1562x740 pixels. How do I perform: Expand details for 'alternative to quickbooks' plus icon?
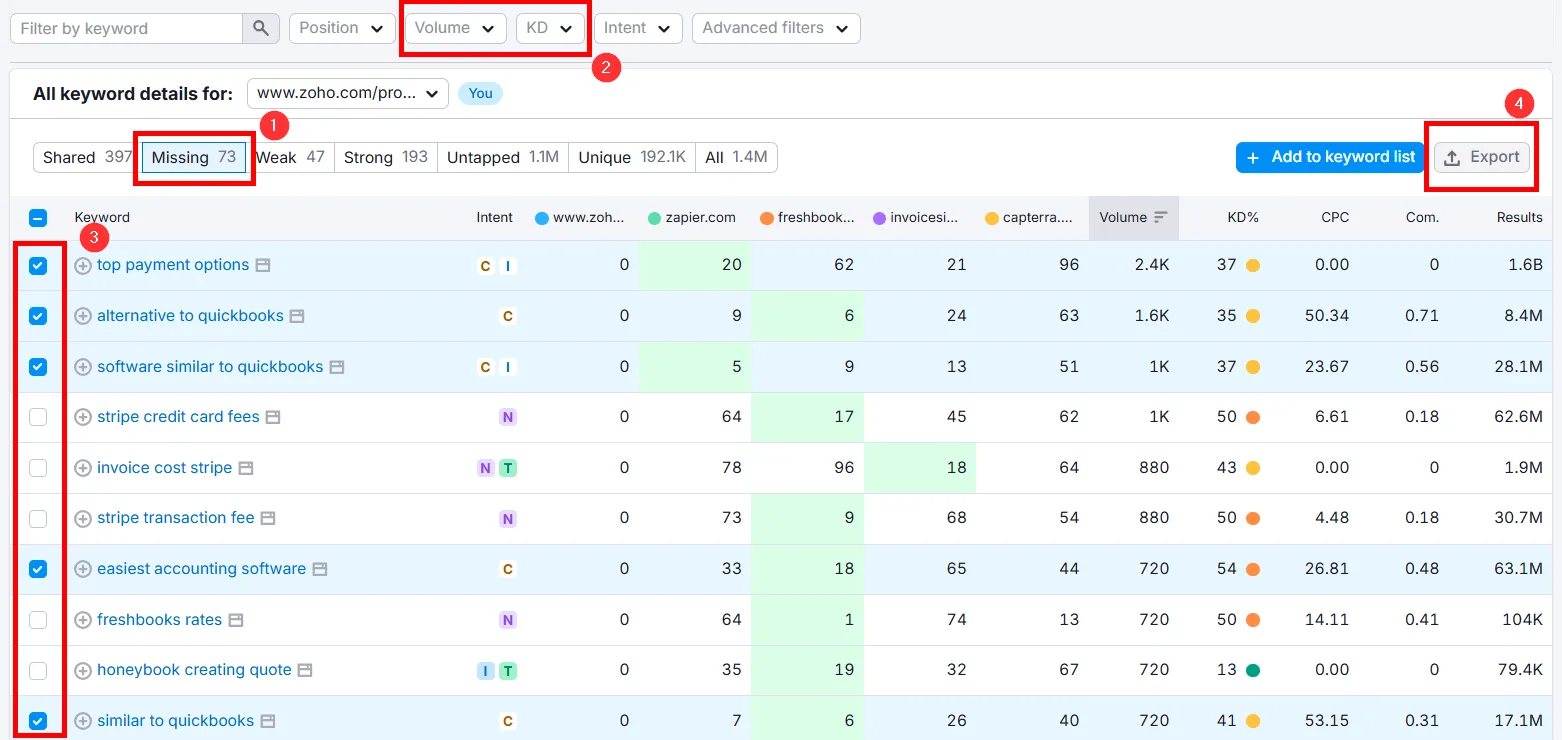pyautogui.click(x=83, y=316)
